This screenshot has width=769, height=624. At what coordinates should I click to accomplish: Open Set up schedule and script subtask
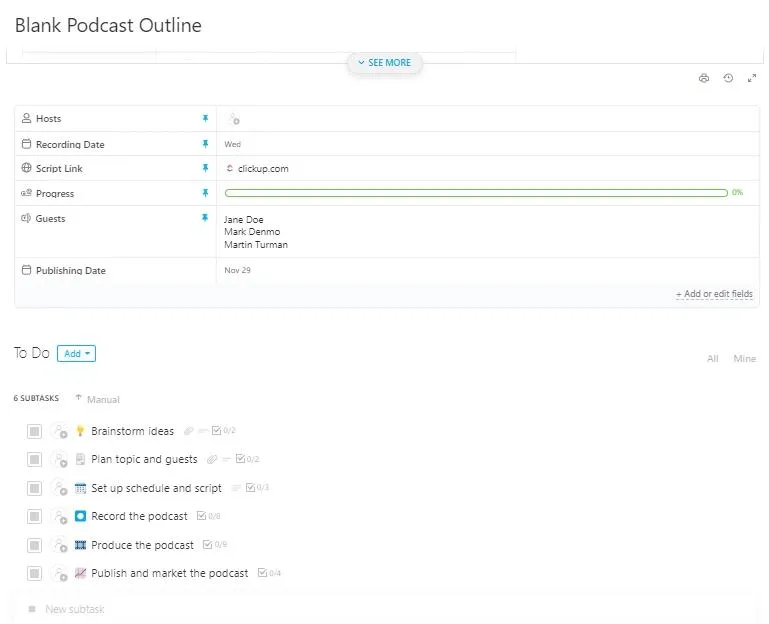(x=156, y=488)
